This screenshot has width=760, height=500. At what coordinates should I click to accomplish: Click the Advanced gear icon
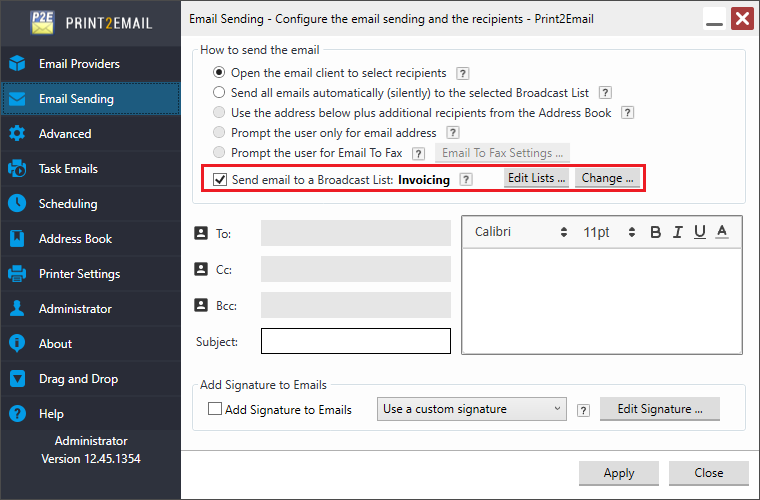point(17,134)
